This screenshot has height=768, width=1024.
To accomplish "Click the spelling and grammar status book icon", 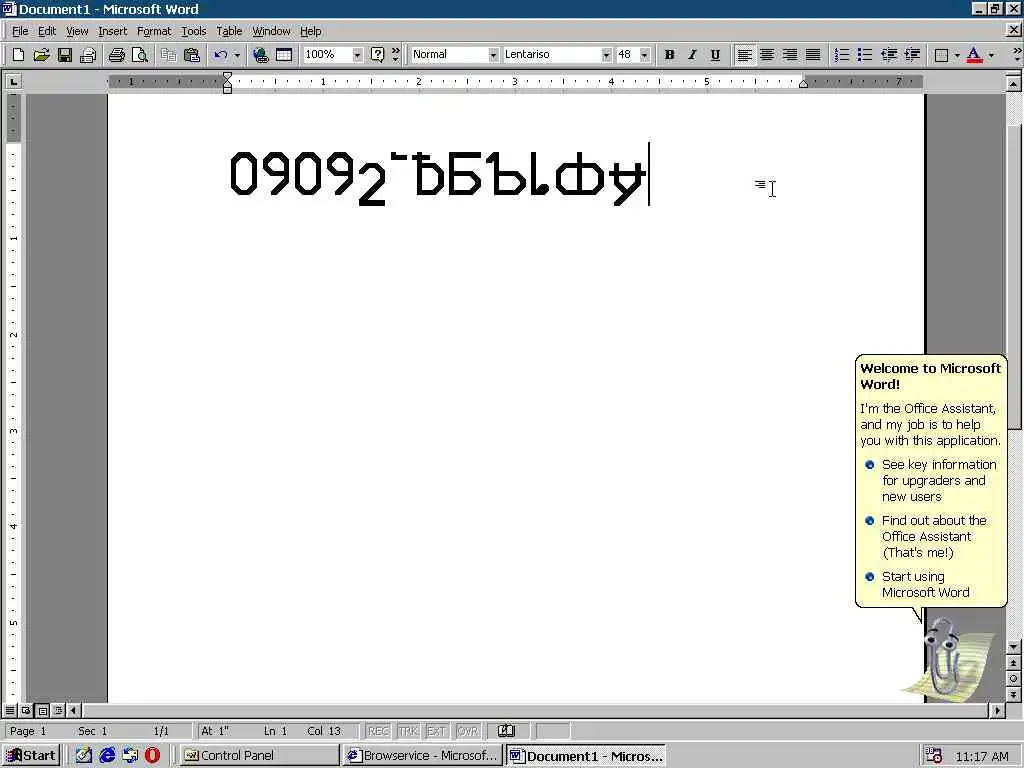I will tap(506, 731).
